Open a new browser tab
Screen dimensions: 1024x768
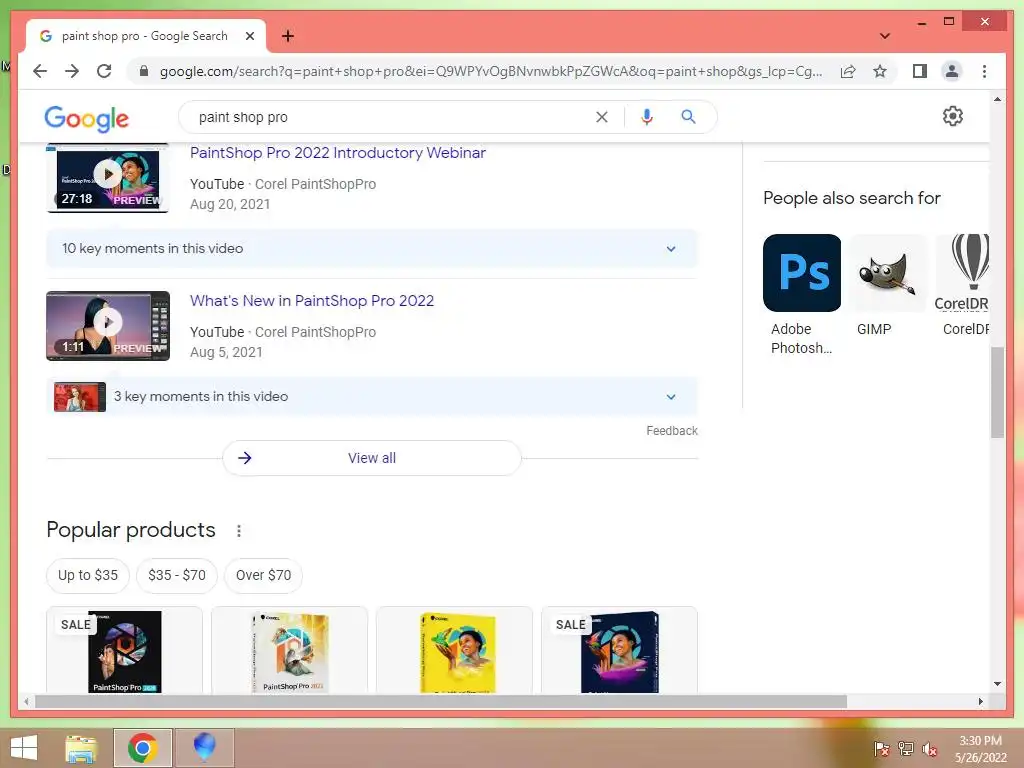(288, 36)
